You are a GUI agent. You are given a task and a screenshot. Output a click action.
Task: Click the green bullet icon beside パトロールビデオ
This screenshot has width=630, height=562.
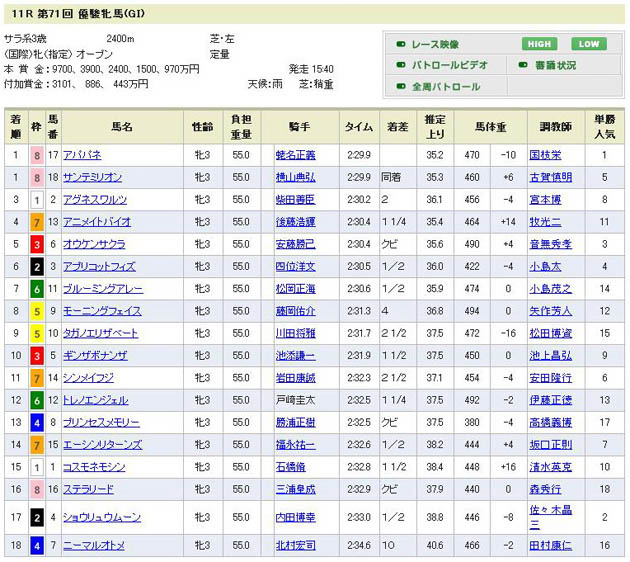click(401, 65)
